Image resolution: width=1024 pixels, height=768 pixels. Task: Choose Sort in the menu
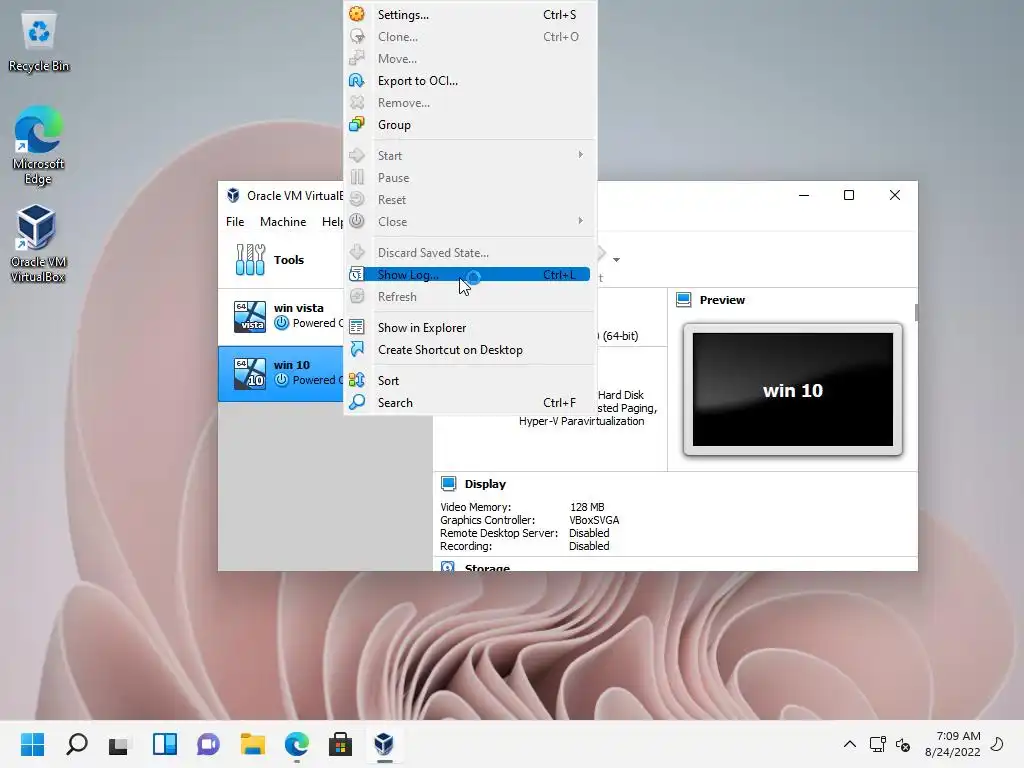tap(470, 381)
